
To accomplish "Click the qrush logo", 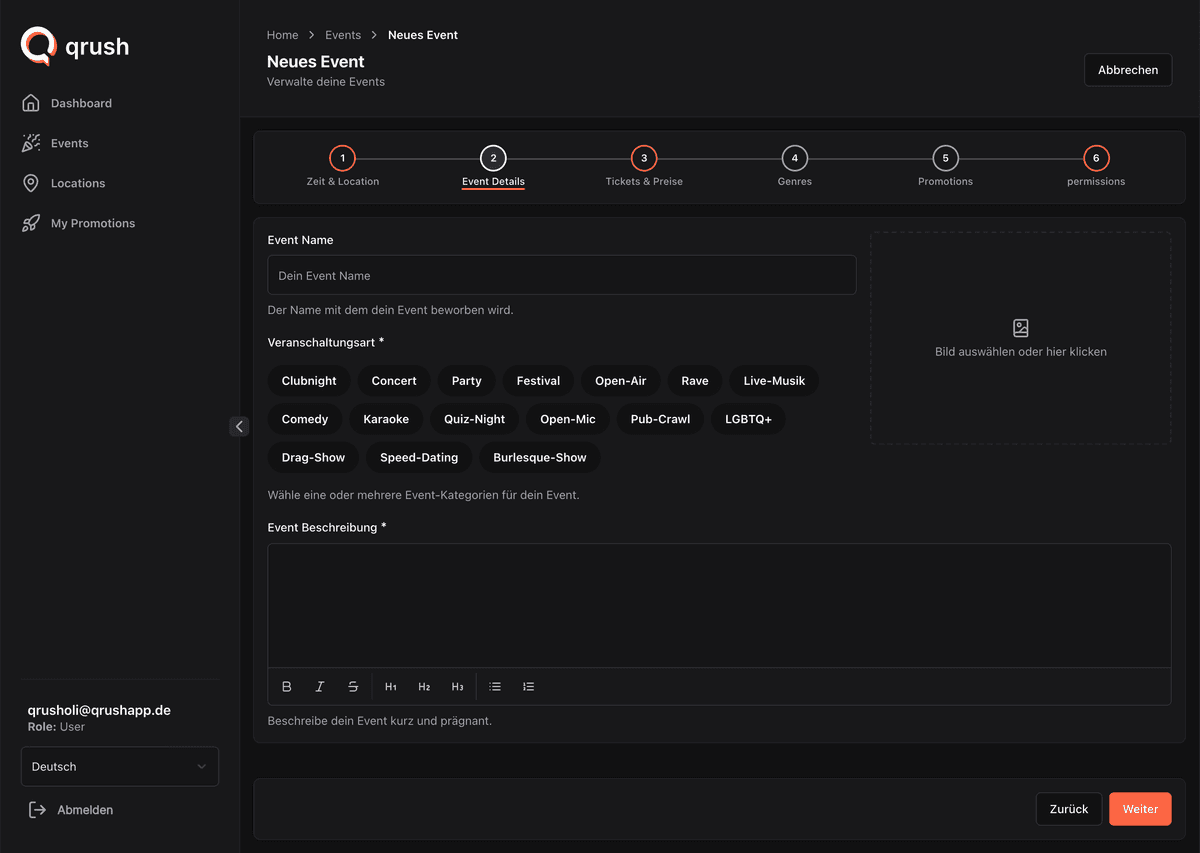I will pos(75,46).
